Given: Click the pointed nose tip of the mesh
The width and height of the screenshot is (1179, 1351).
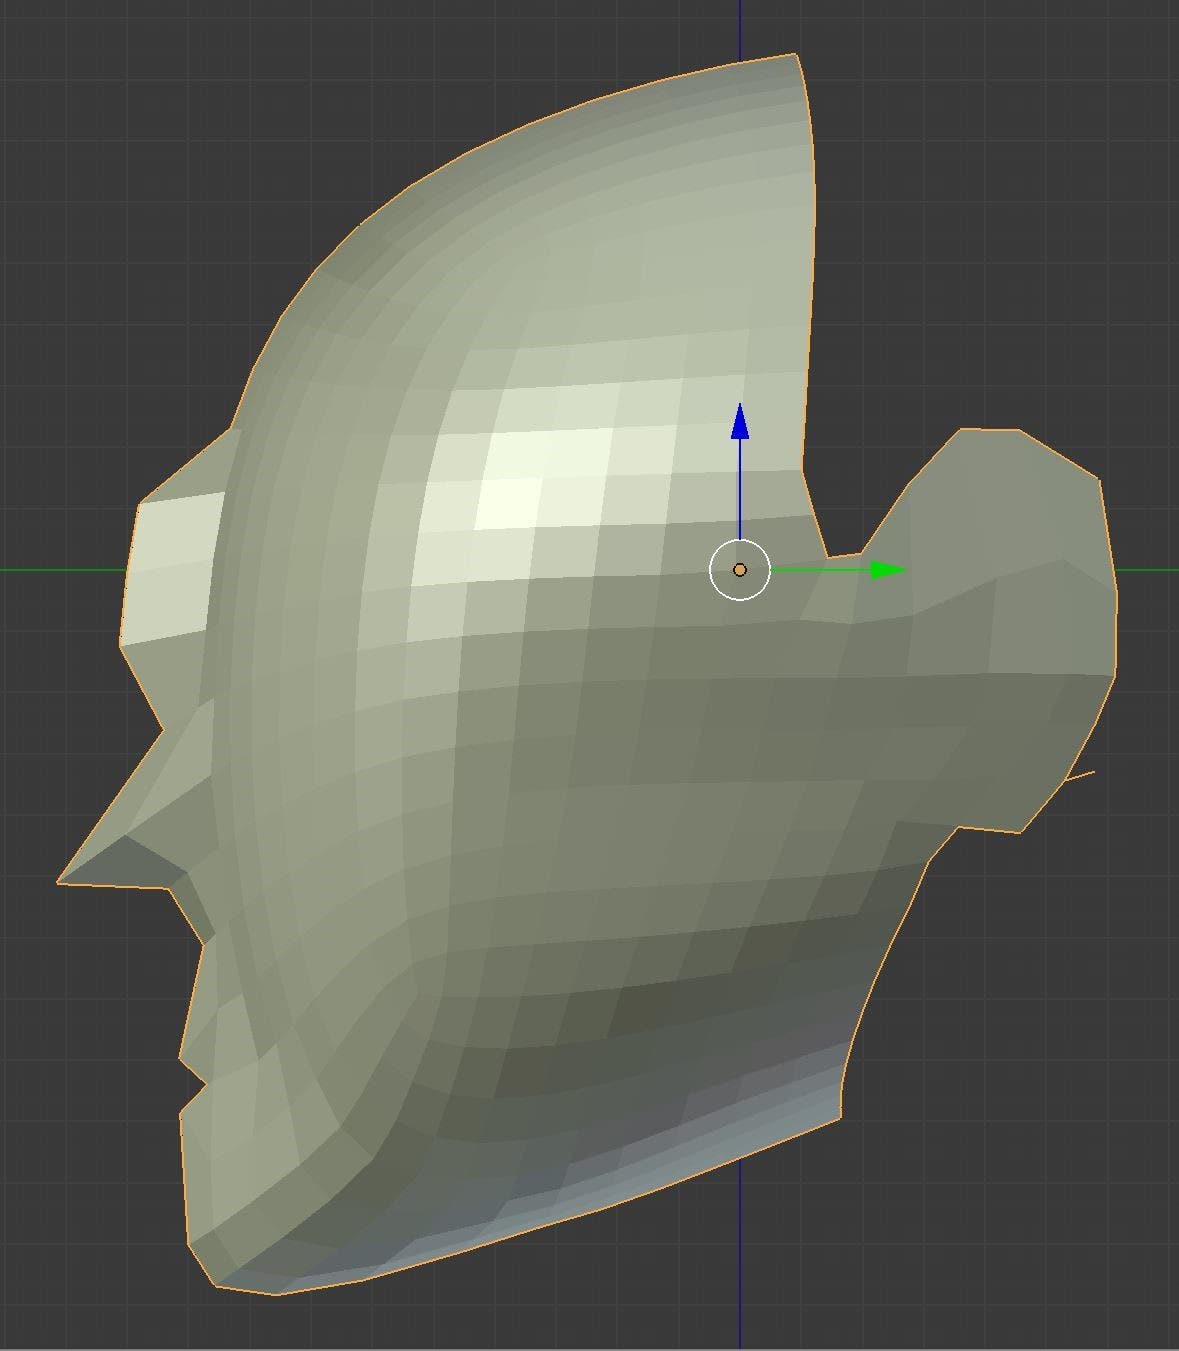Looking at the screenshot, I should point(64,879).
